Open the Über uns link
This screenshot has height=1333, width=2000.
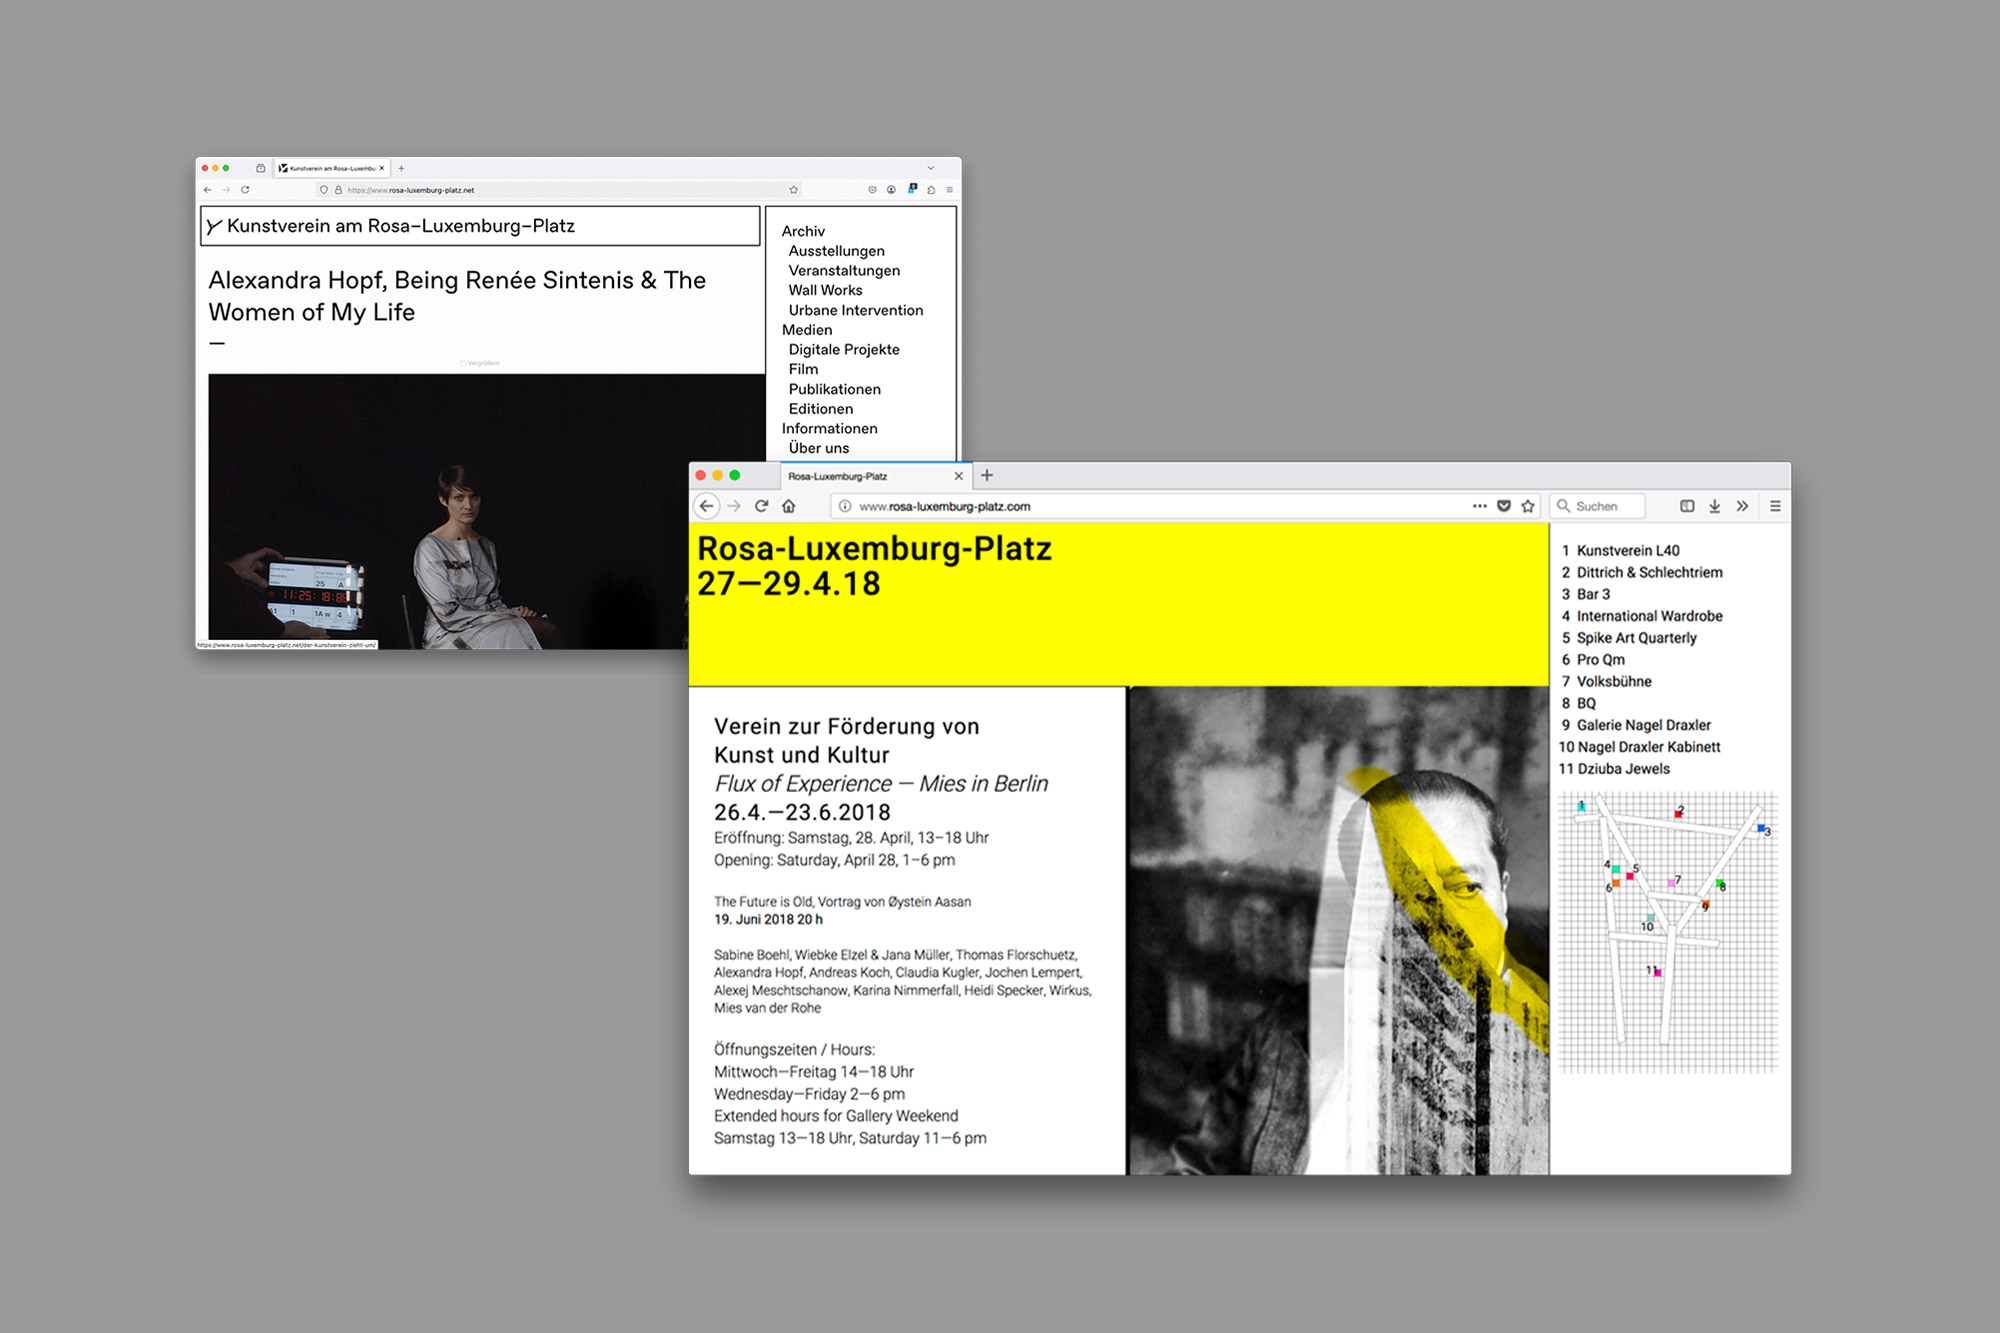click(x=818, y=448)
